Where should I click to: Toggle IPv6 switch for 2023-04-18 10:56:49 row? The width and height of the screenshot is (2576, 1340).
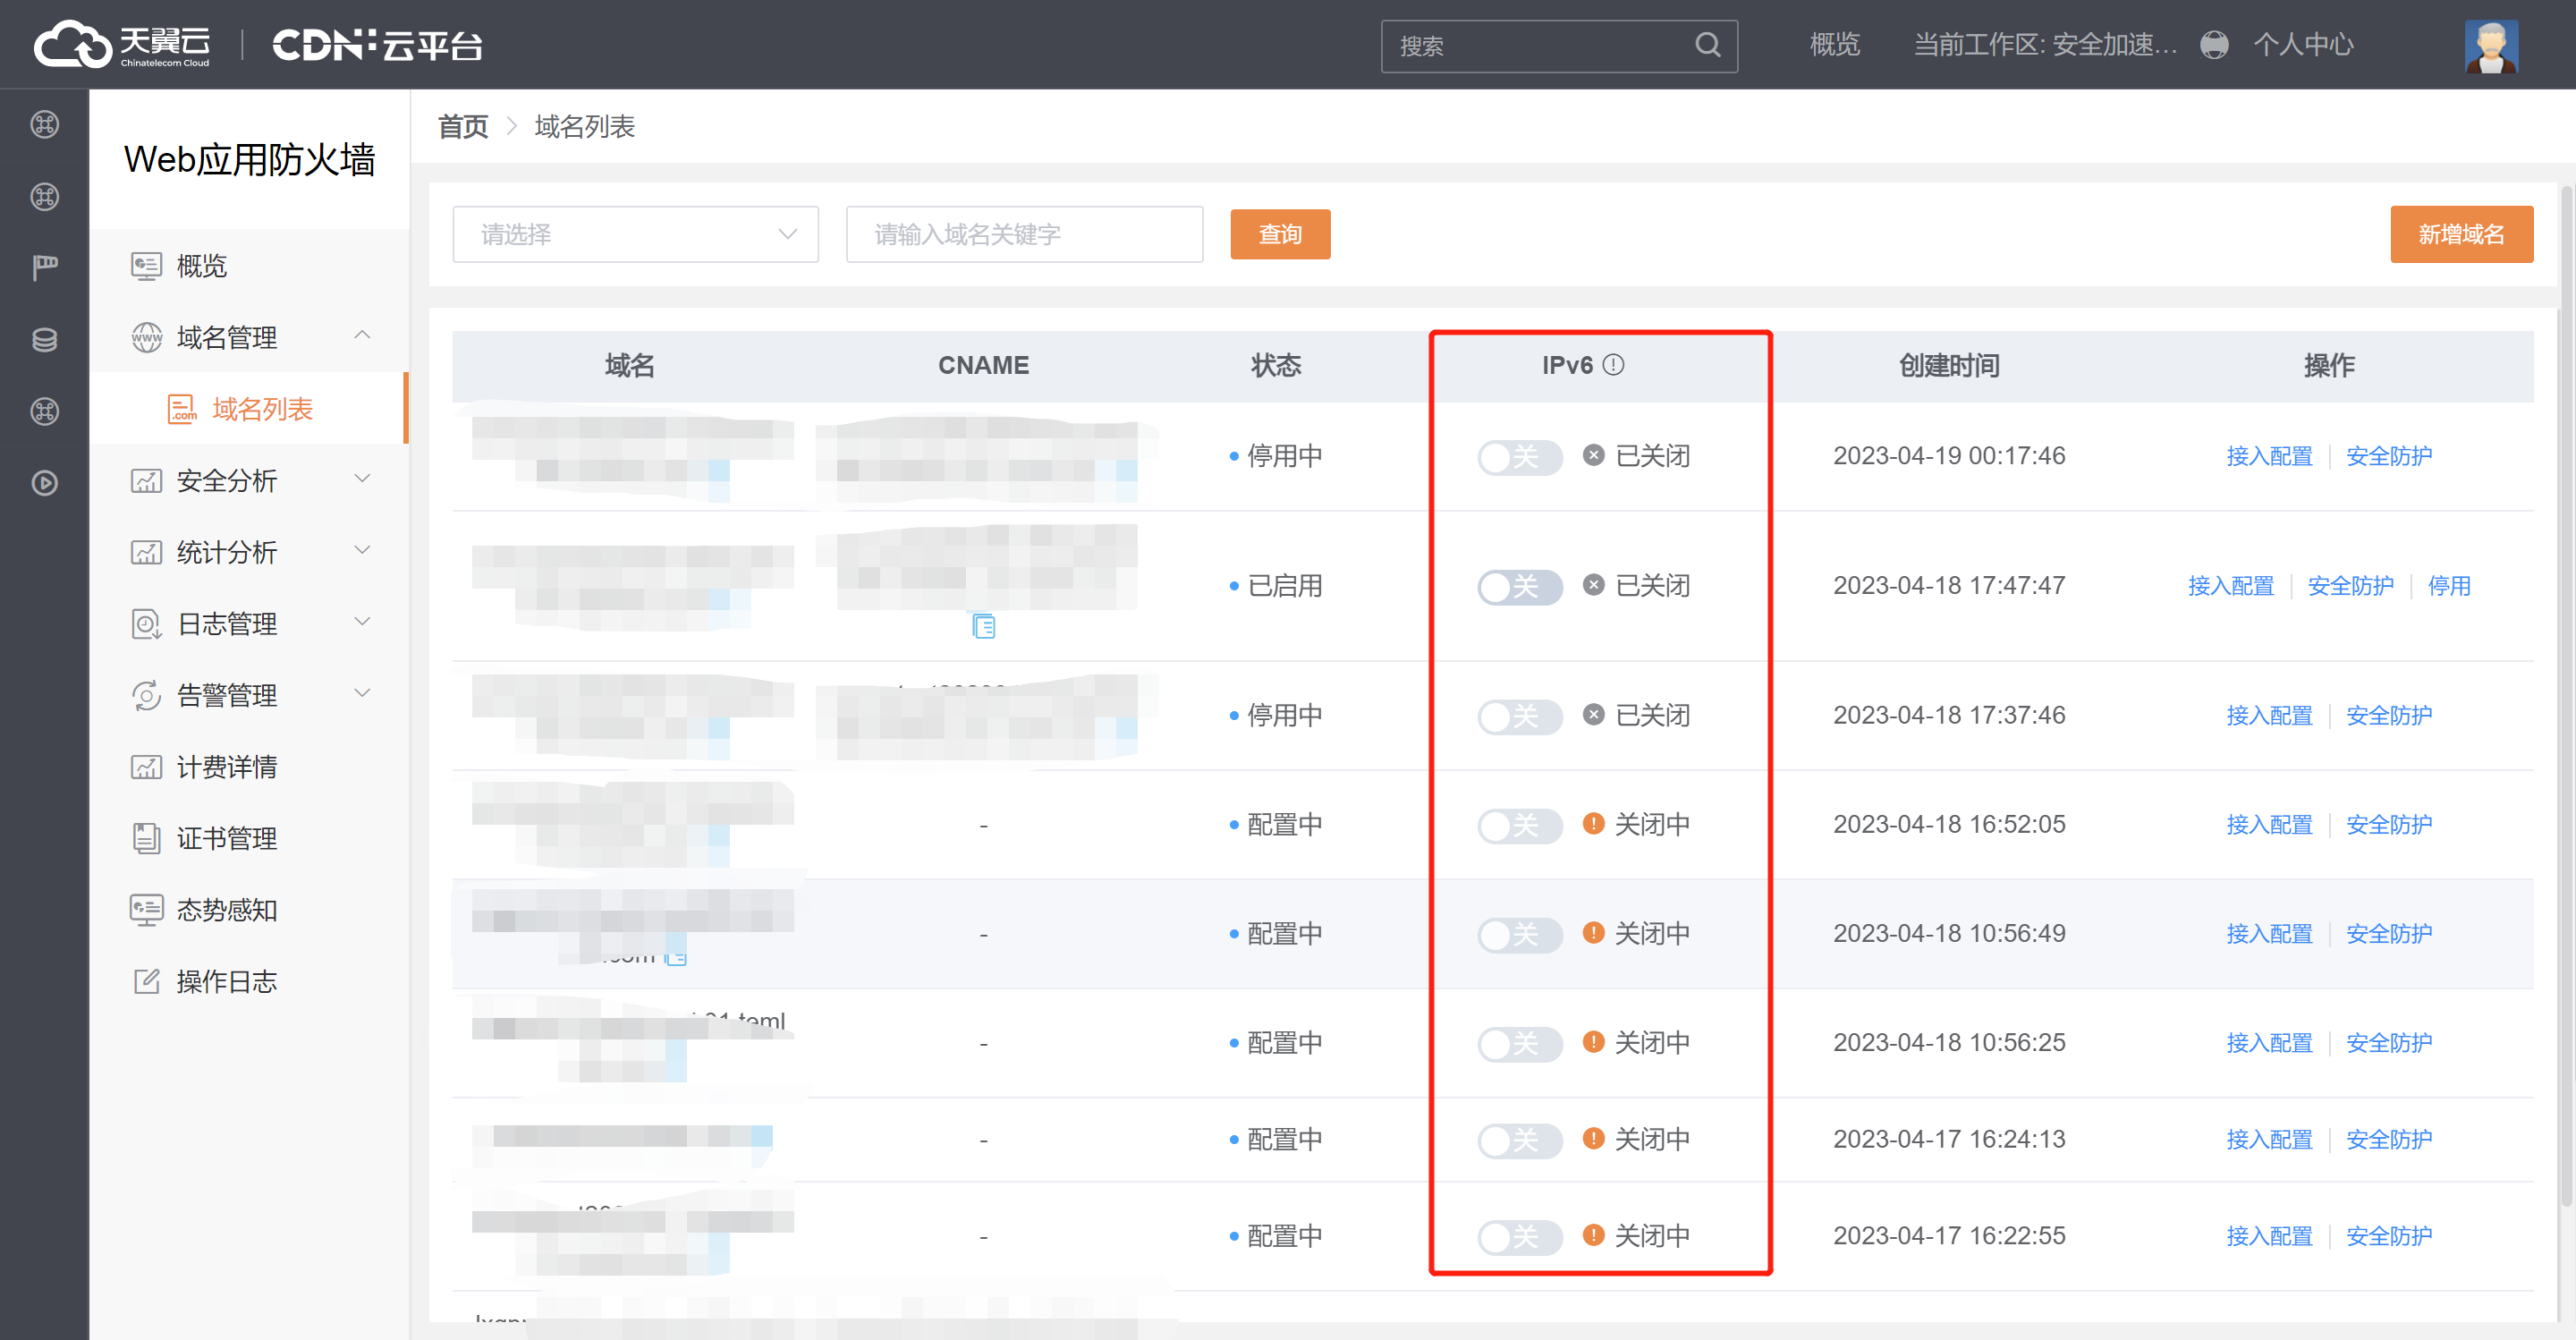coord(1519,934)
